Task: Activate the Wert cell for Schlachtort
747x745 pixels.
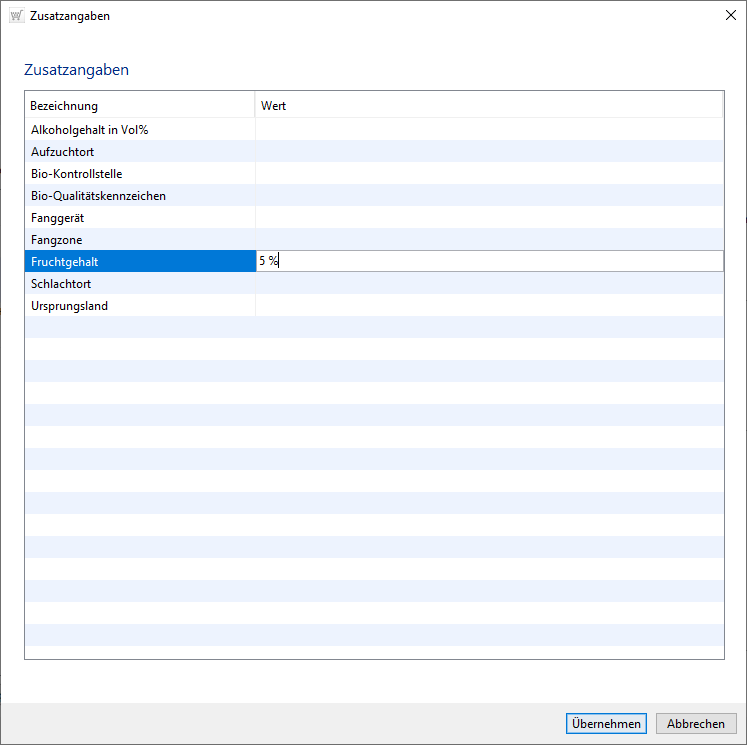Action: point(488,284)
